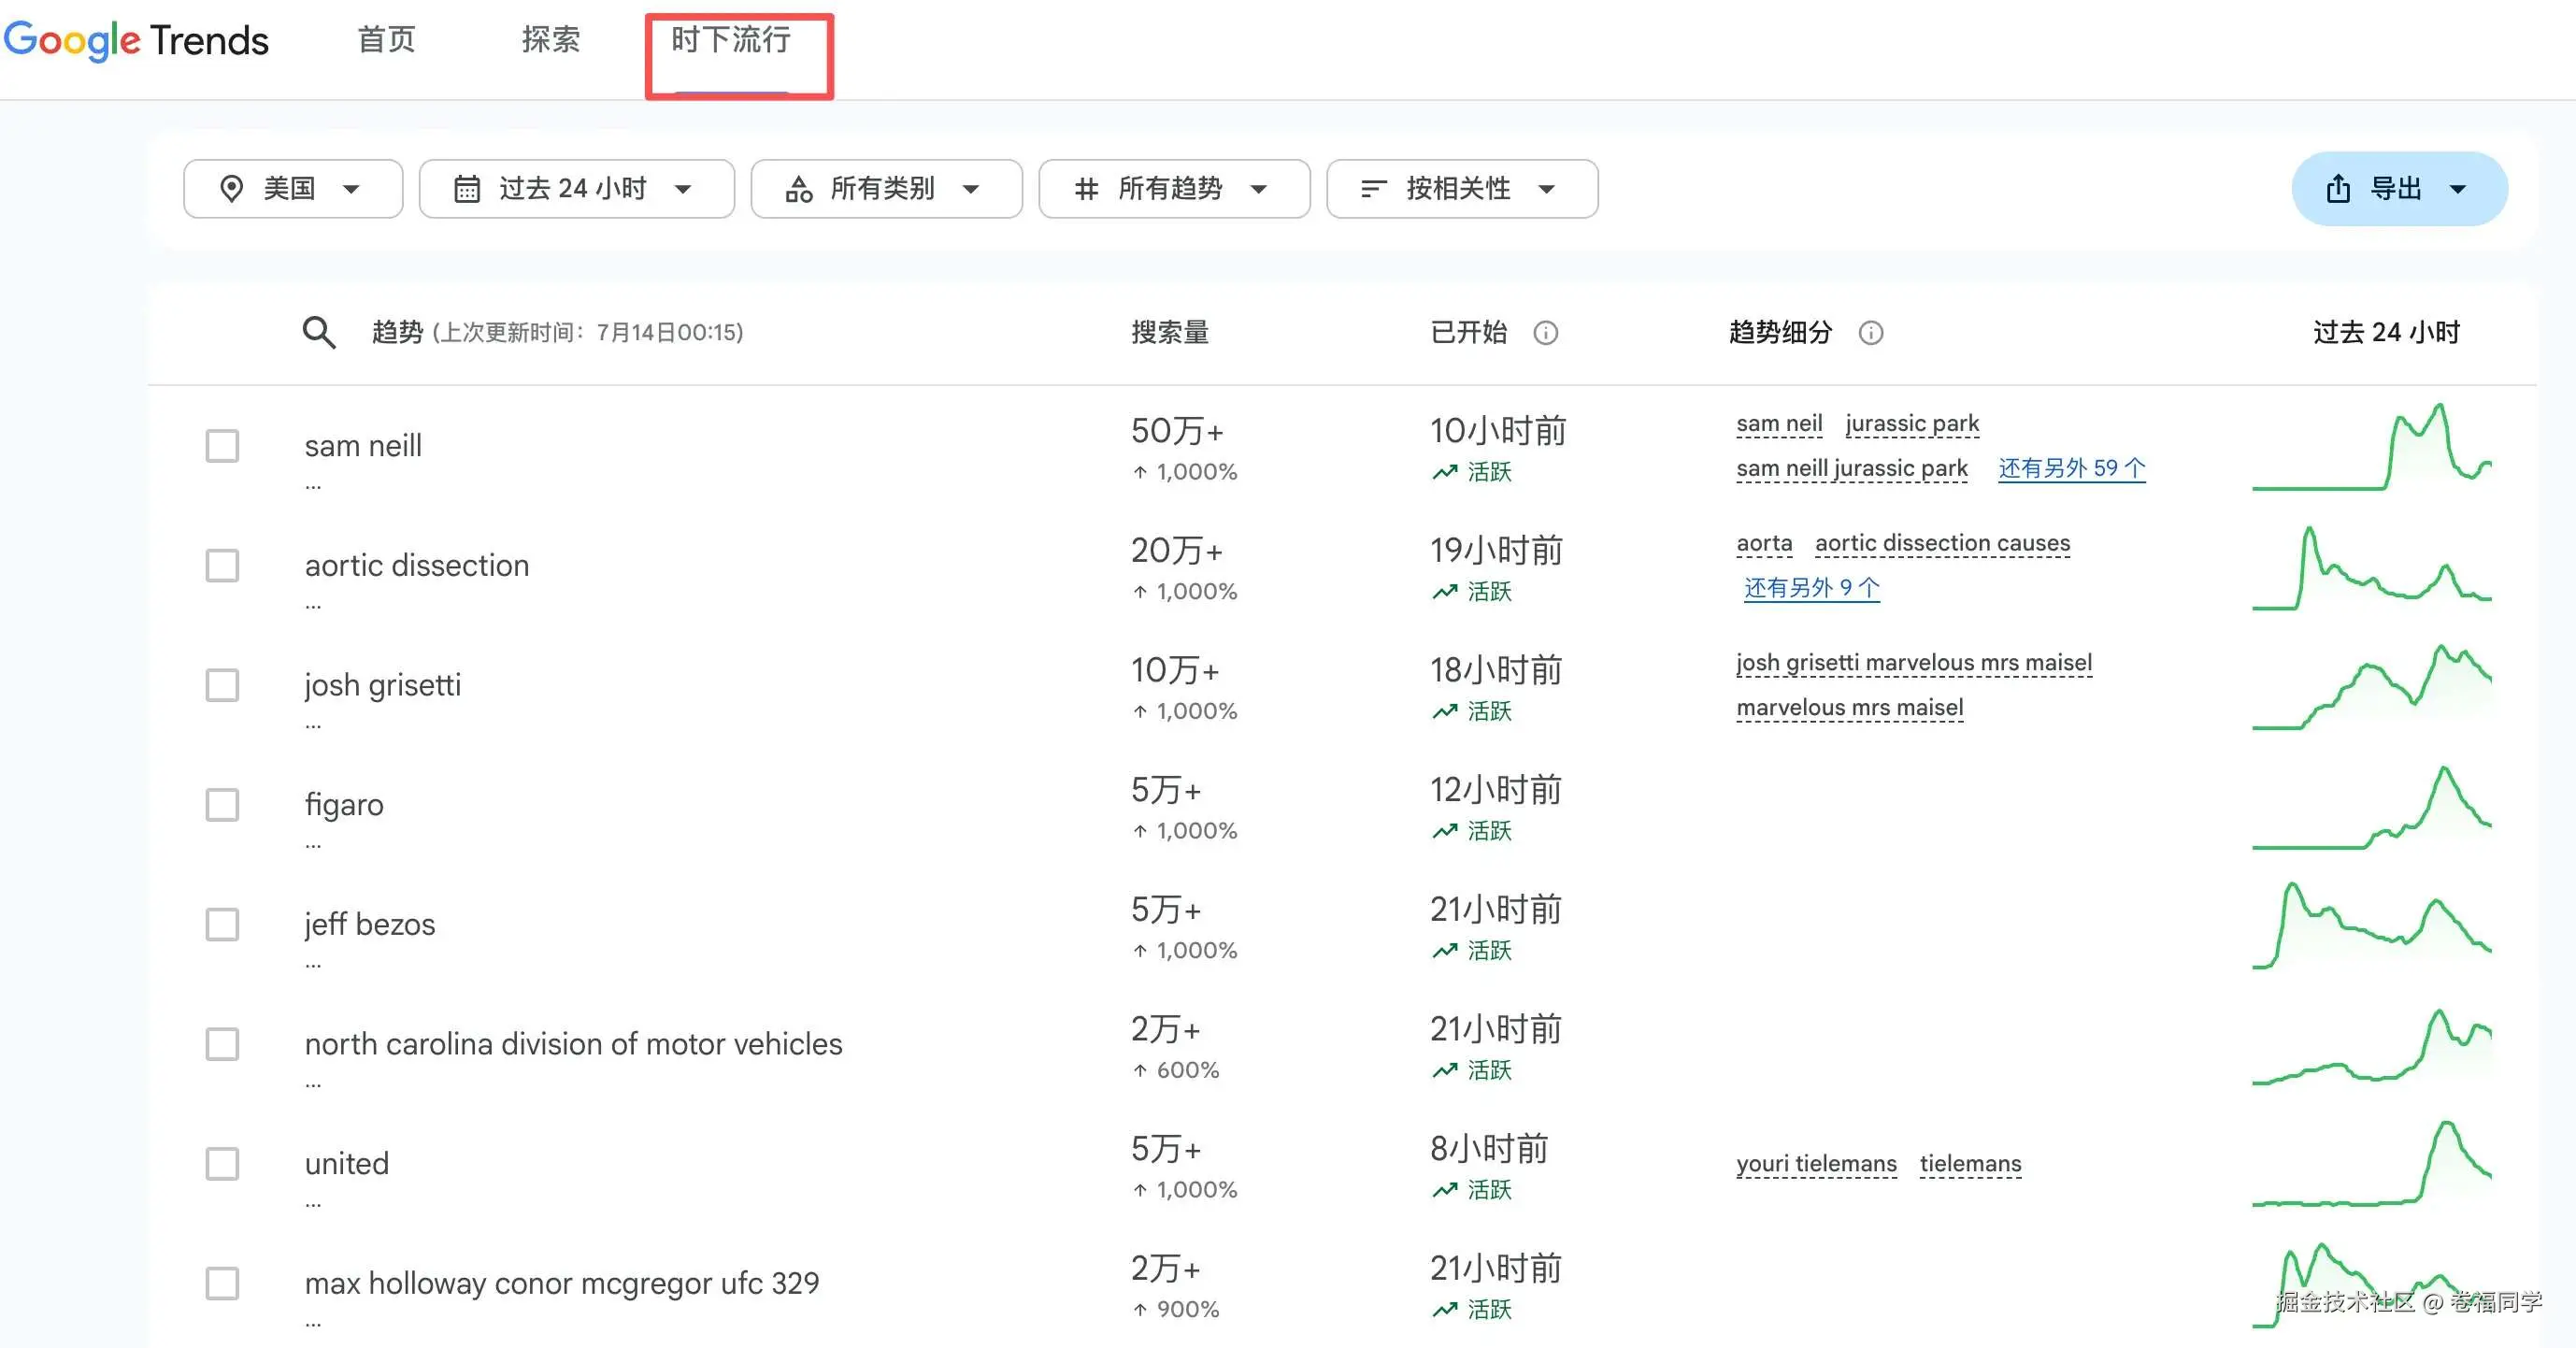Click the united row sparkline chart
2576x1348 pixels.
pyautogui.click(x=2372, y=1165)
